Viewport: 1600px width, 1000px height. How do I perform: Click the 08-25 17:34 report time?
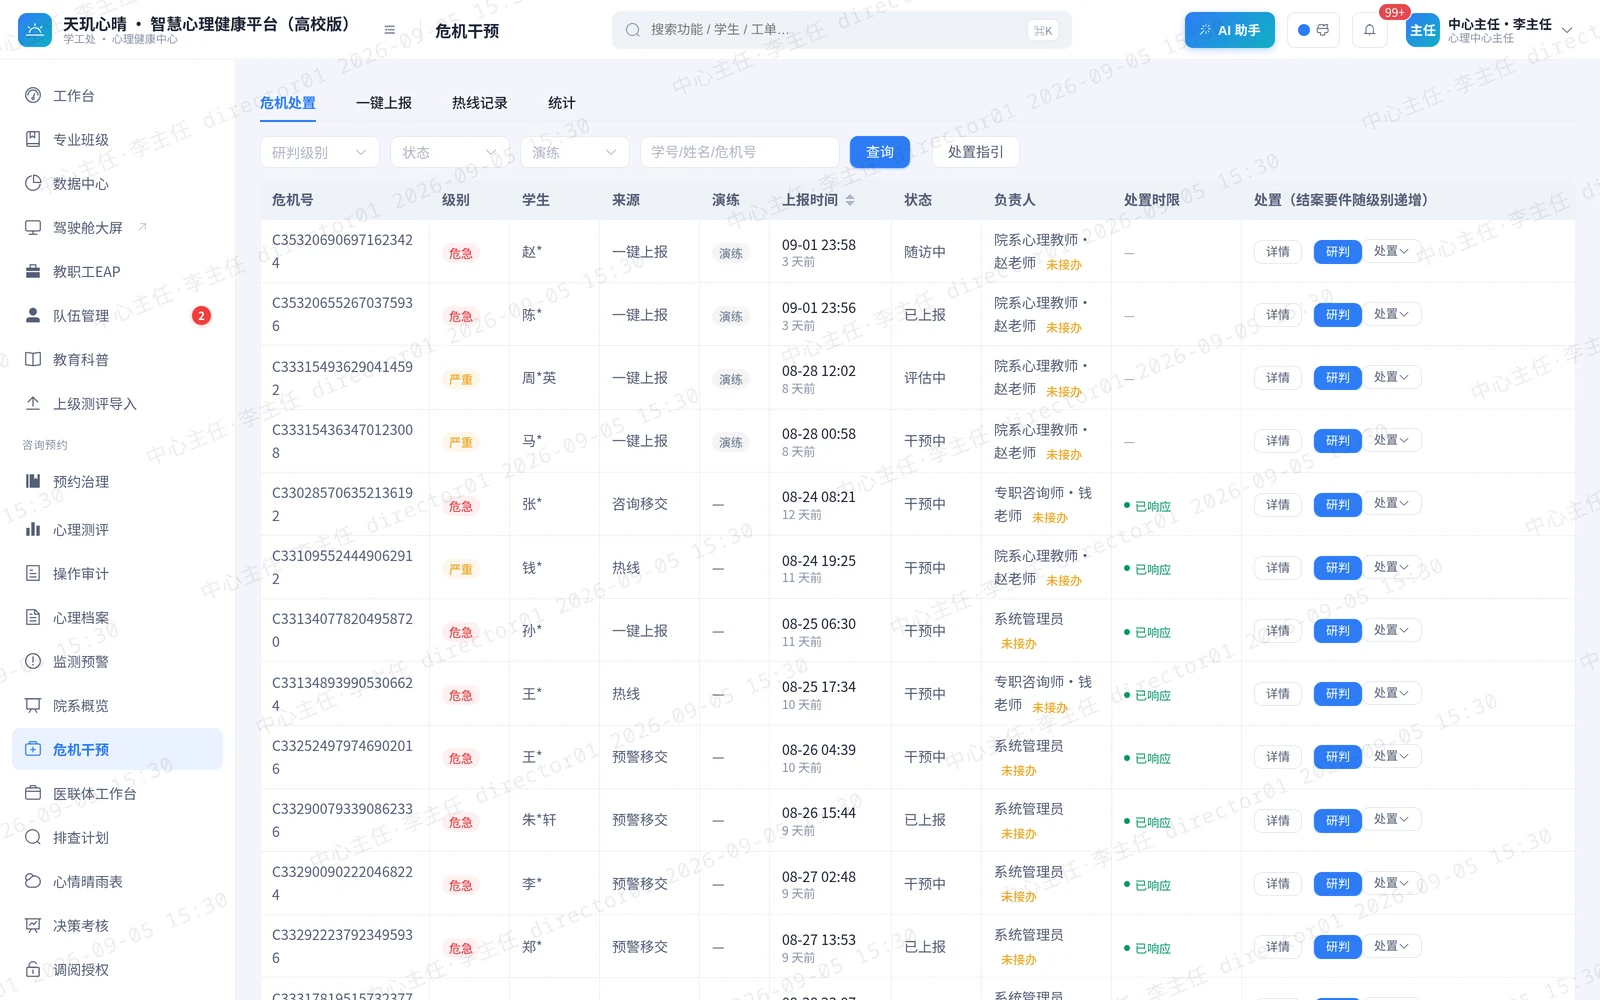[x=819, y=687]
